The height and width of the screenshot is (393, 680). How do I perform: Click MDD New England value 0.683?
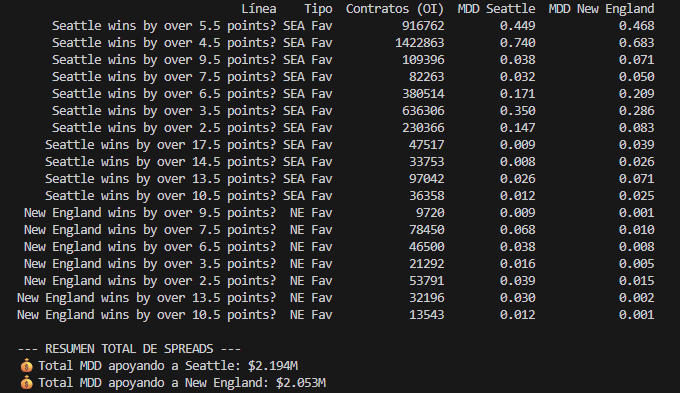point(636,43)
